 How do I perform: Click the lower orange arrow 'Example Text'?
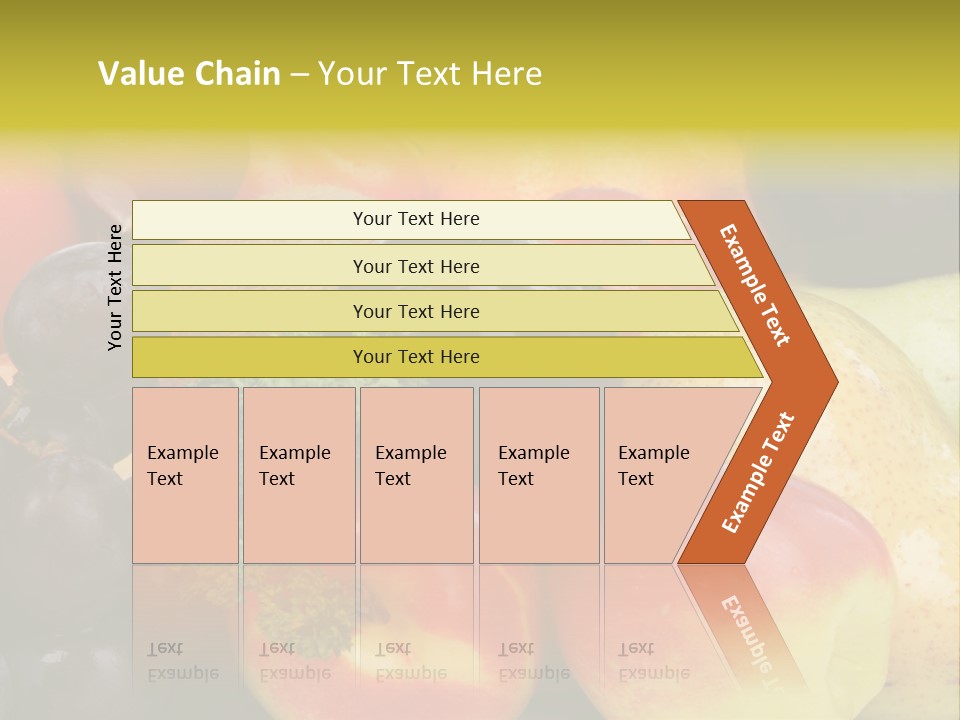[x=757, y=473]
